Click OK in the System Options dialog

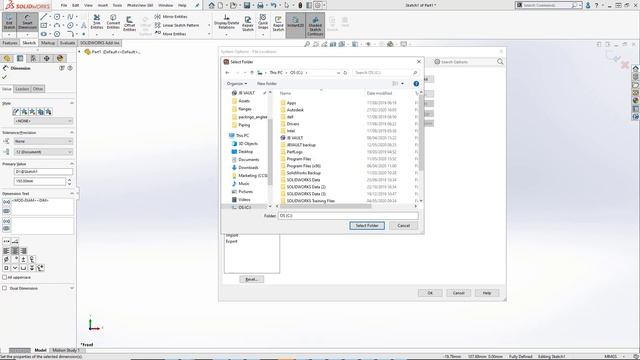(x=430, y=293)
